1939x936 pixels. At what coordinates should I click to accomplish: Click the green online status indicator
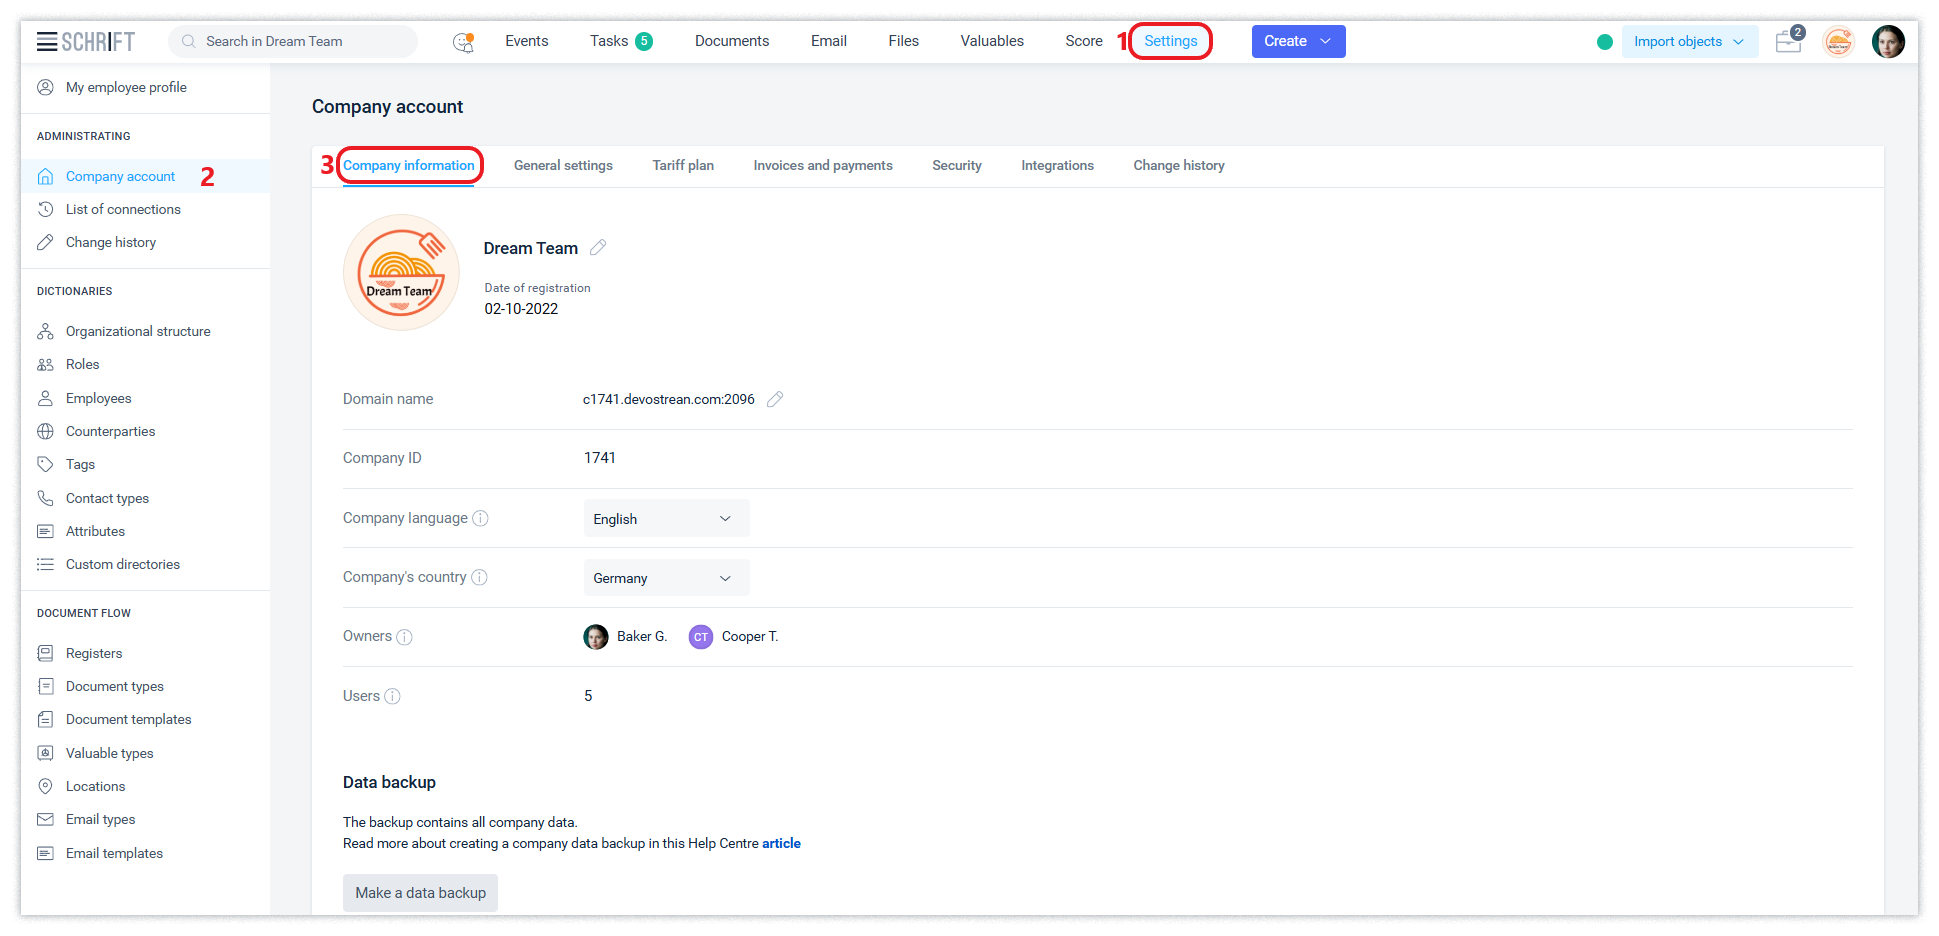[1605, 42]
